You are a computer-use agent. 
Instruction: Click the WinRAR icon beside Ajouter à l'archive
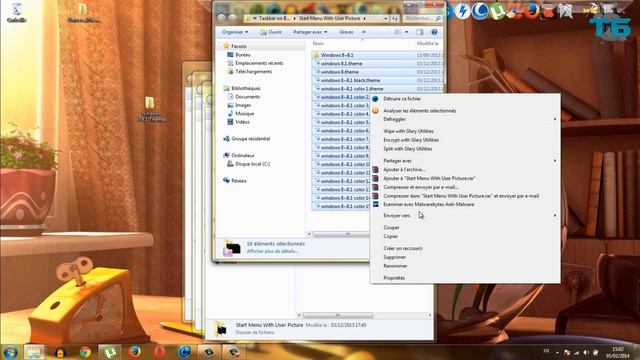tap(375, 169)
